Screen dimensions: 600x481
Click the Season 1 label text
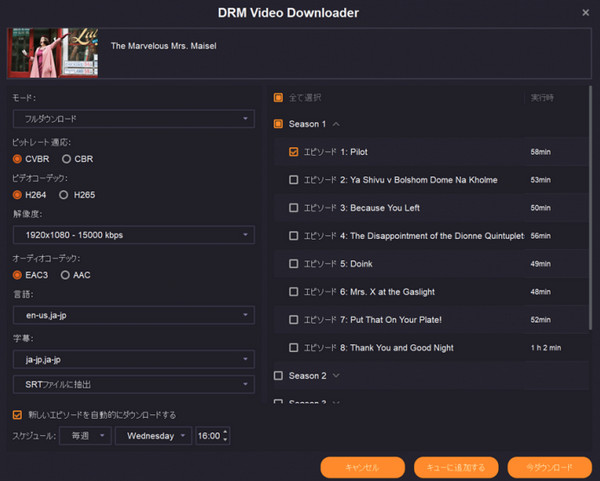307,124
